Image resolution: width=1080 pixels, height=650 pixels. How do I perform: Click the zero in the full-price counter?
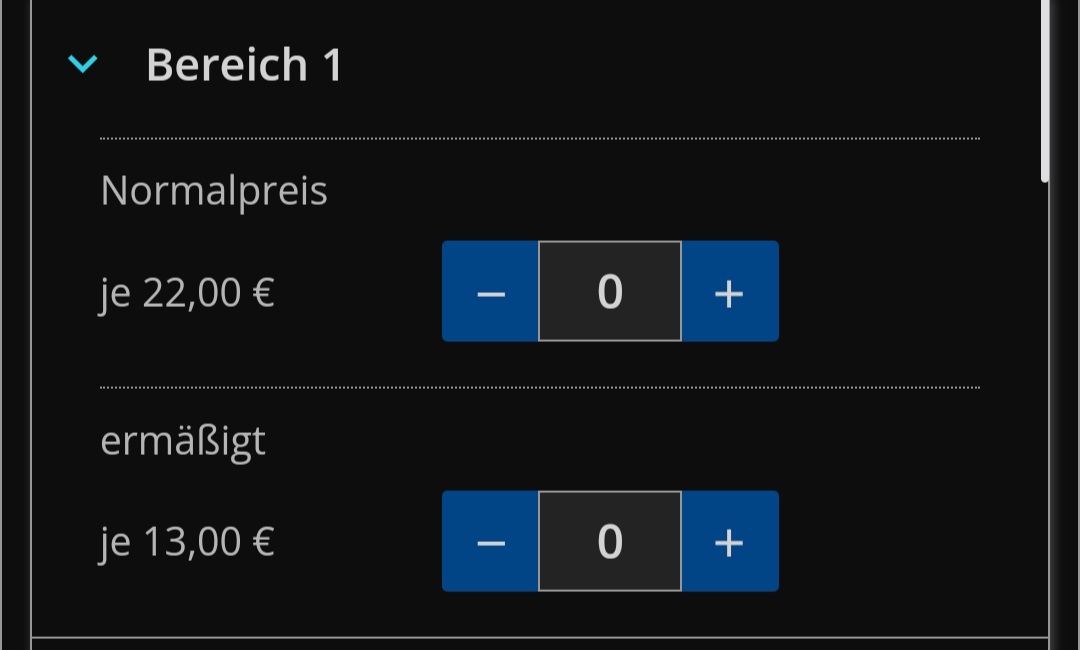(x=610, y=292)
